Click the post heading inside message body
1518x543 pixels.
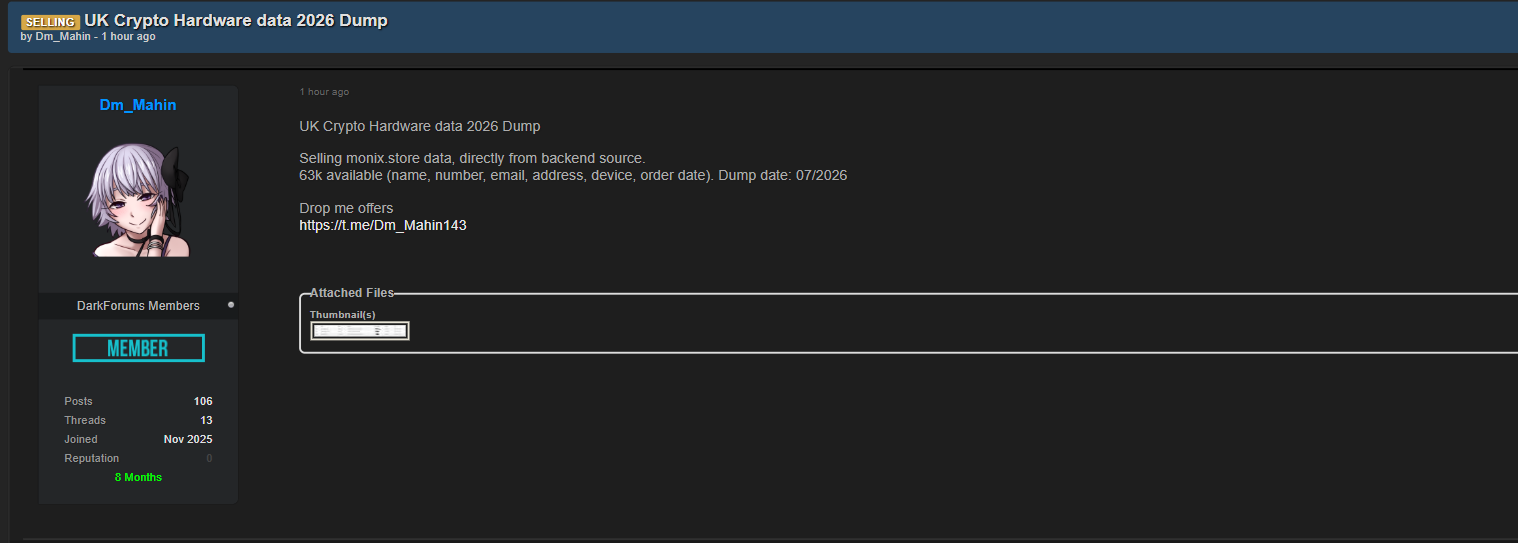click(x=420, y=127)
